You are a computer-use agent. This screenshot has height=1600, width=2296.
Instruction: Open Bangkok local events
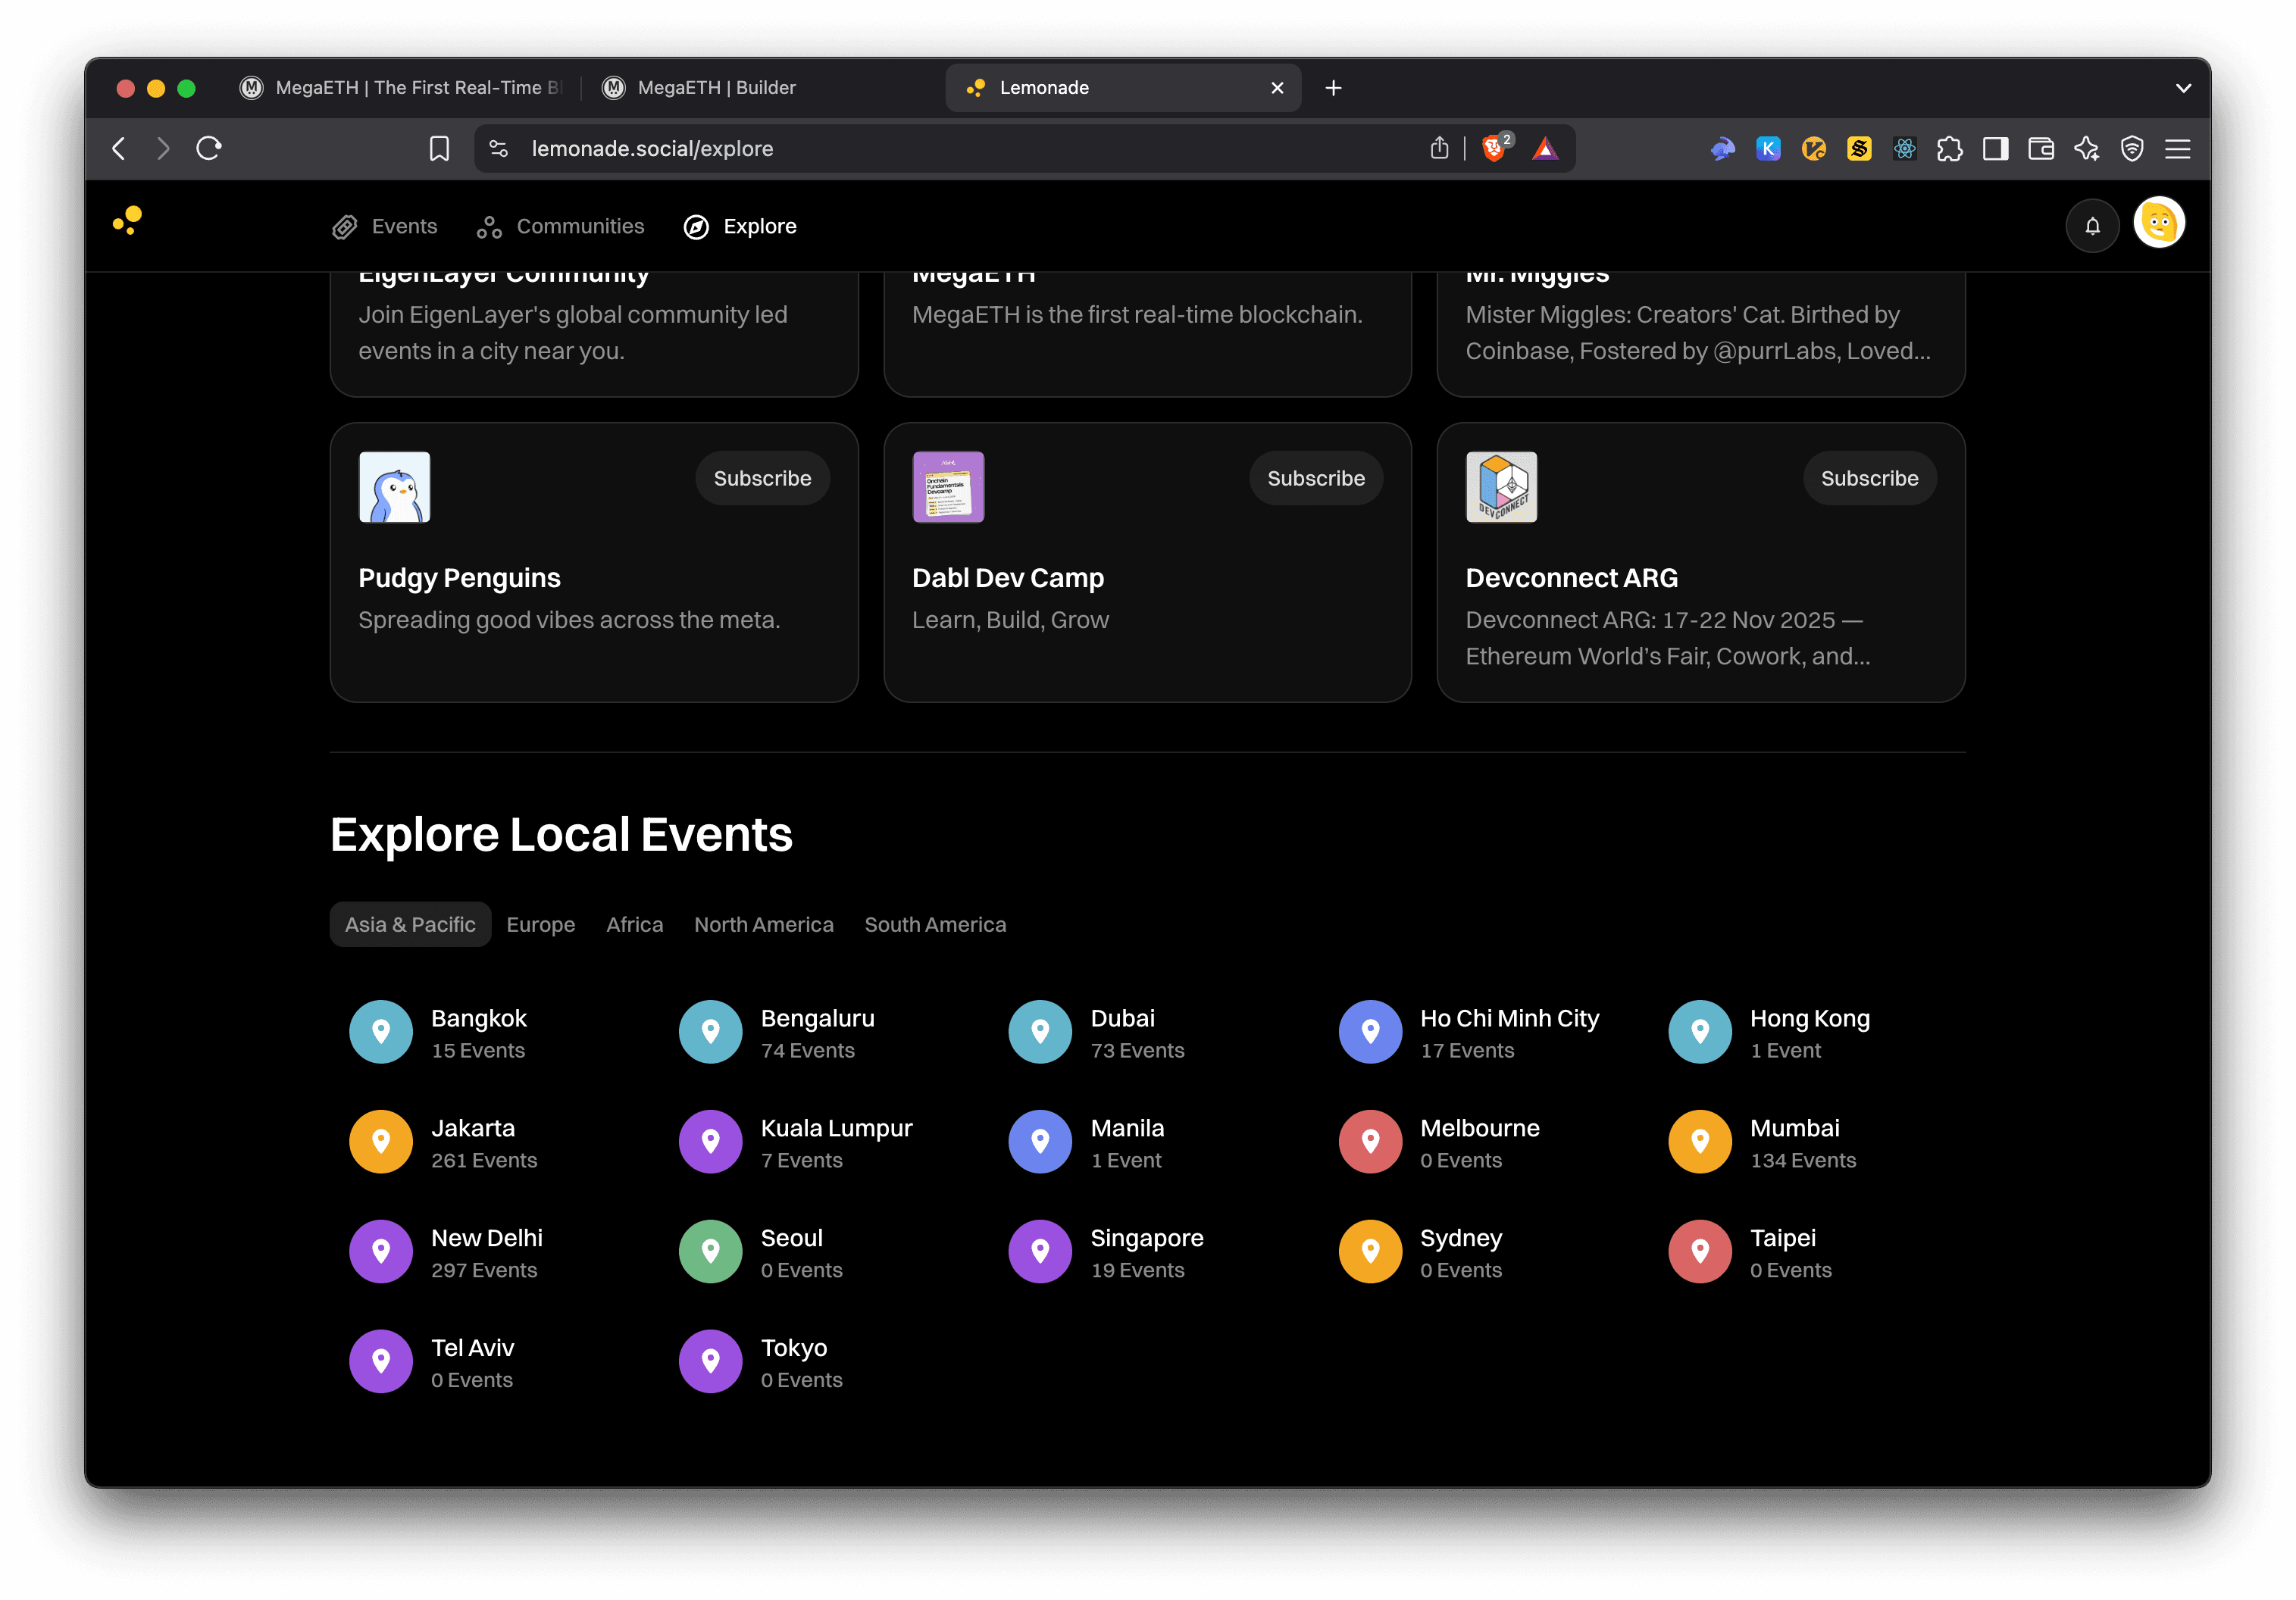pos(438,1032)
